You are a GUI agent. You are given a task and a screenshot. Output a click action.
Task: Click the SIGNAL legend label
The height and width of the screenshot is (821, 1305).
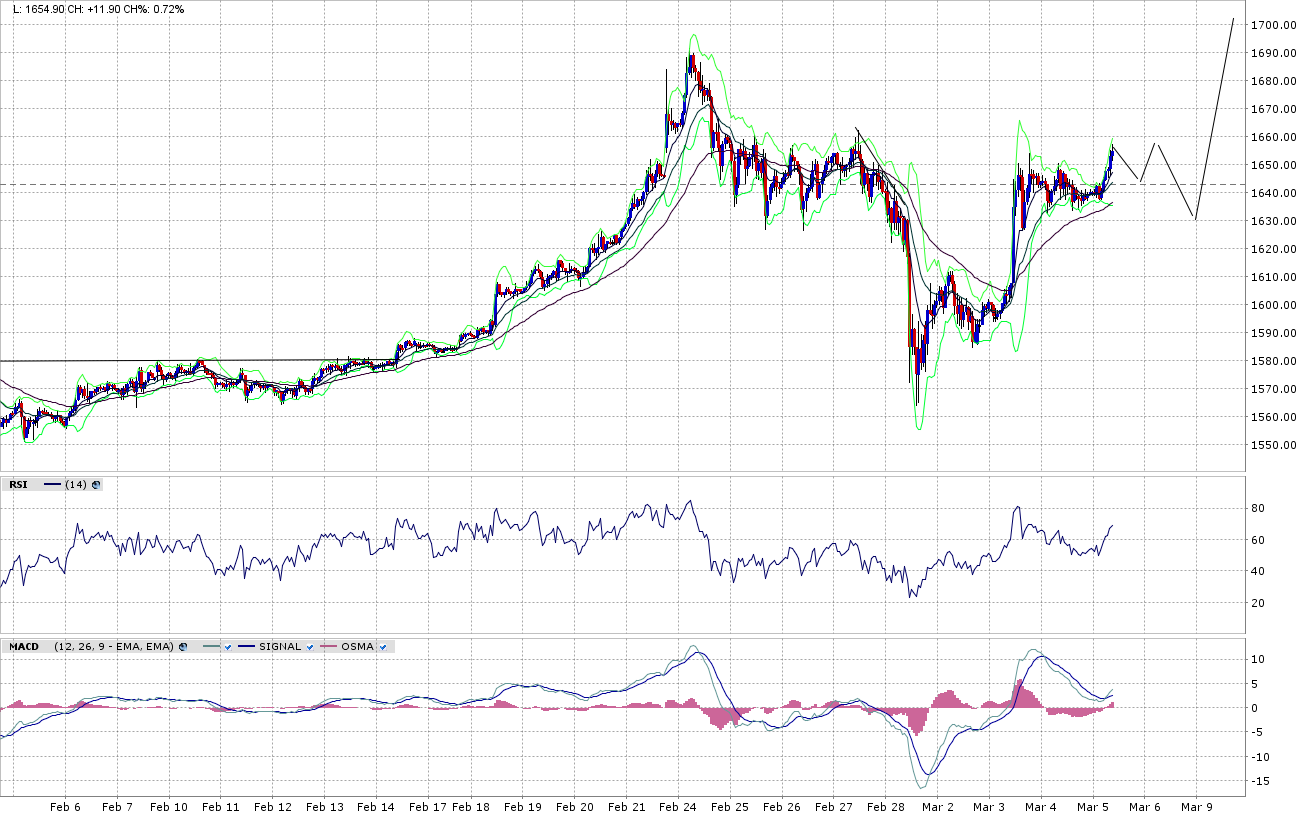pyautogui.click(x=280, y=647)
